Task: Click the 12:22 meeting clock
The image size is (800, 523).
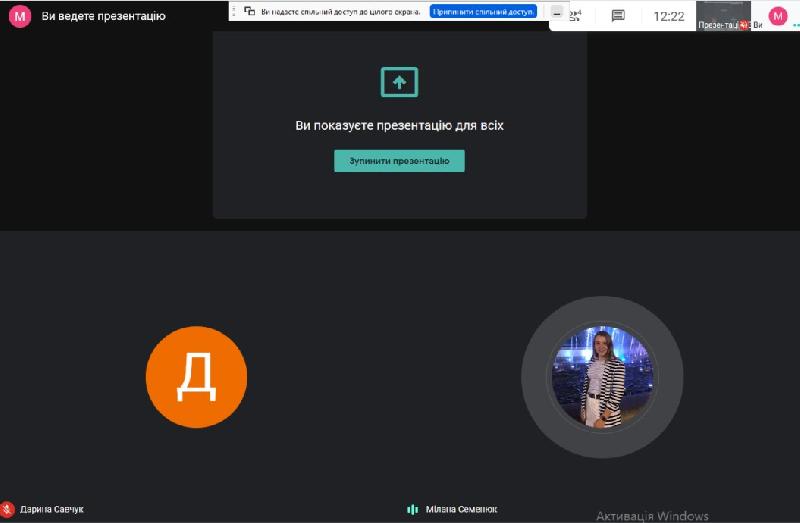Action: (668, 16)
